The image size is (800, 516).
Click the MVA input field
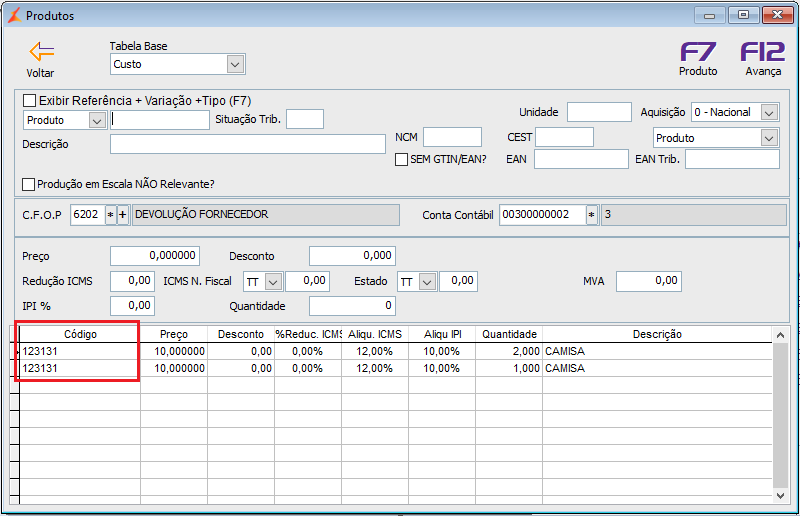coord(648,281)
